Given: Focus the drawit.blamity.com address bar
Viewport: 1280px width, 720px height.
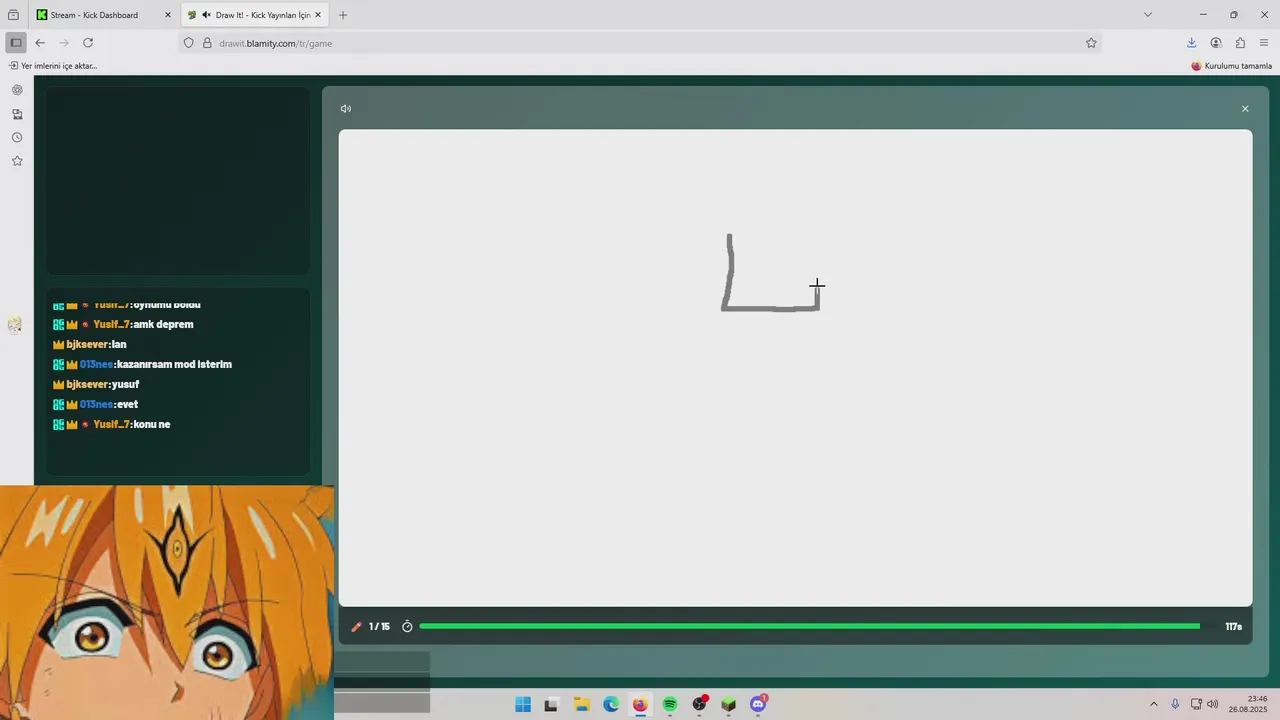Looking at the screenshot, I should [x=640, y=43].
